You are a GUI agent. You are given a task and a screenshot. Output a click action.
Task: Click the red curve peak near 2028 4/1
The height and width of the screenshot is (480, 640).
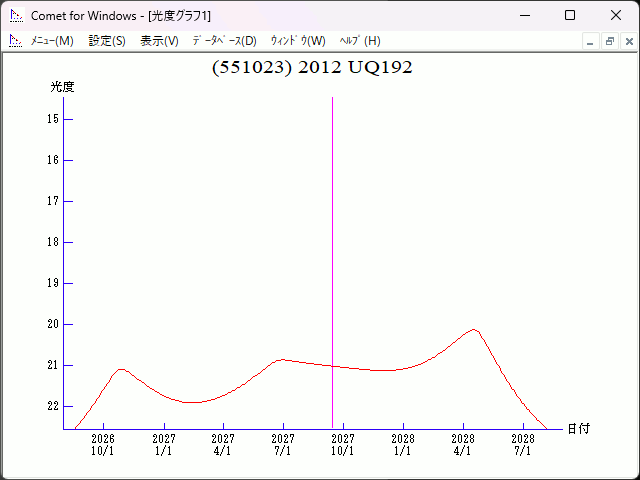pos(473,329)
